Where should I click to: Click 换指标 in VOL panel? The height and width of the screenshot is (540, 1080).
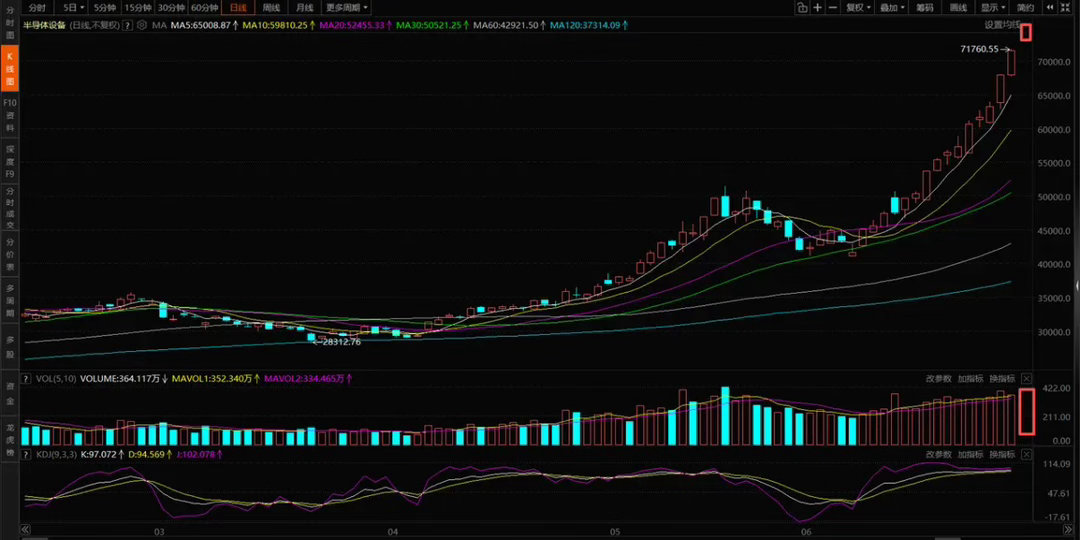tap(1002, 378)
